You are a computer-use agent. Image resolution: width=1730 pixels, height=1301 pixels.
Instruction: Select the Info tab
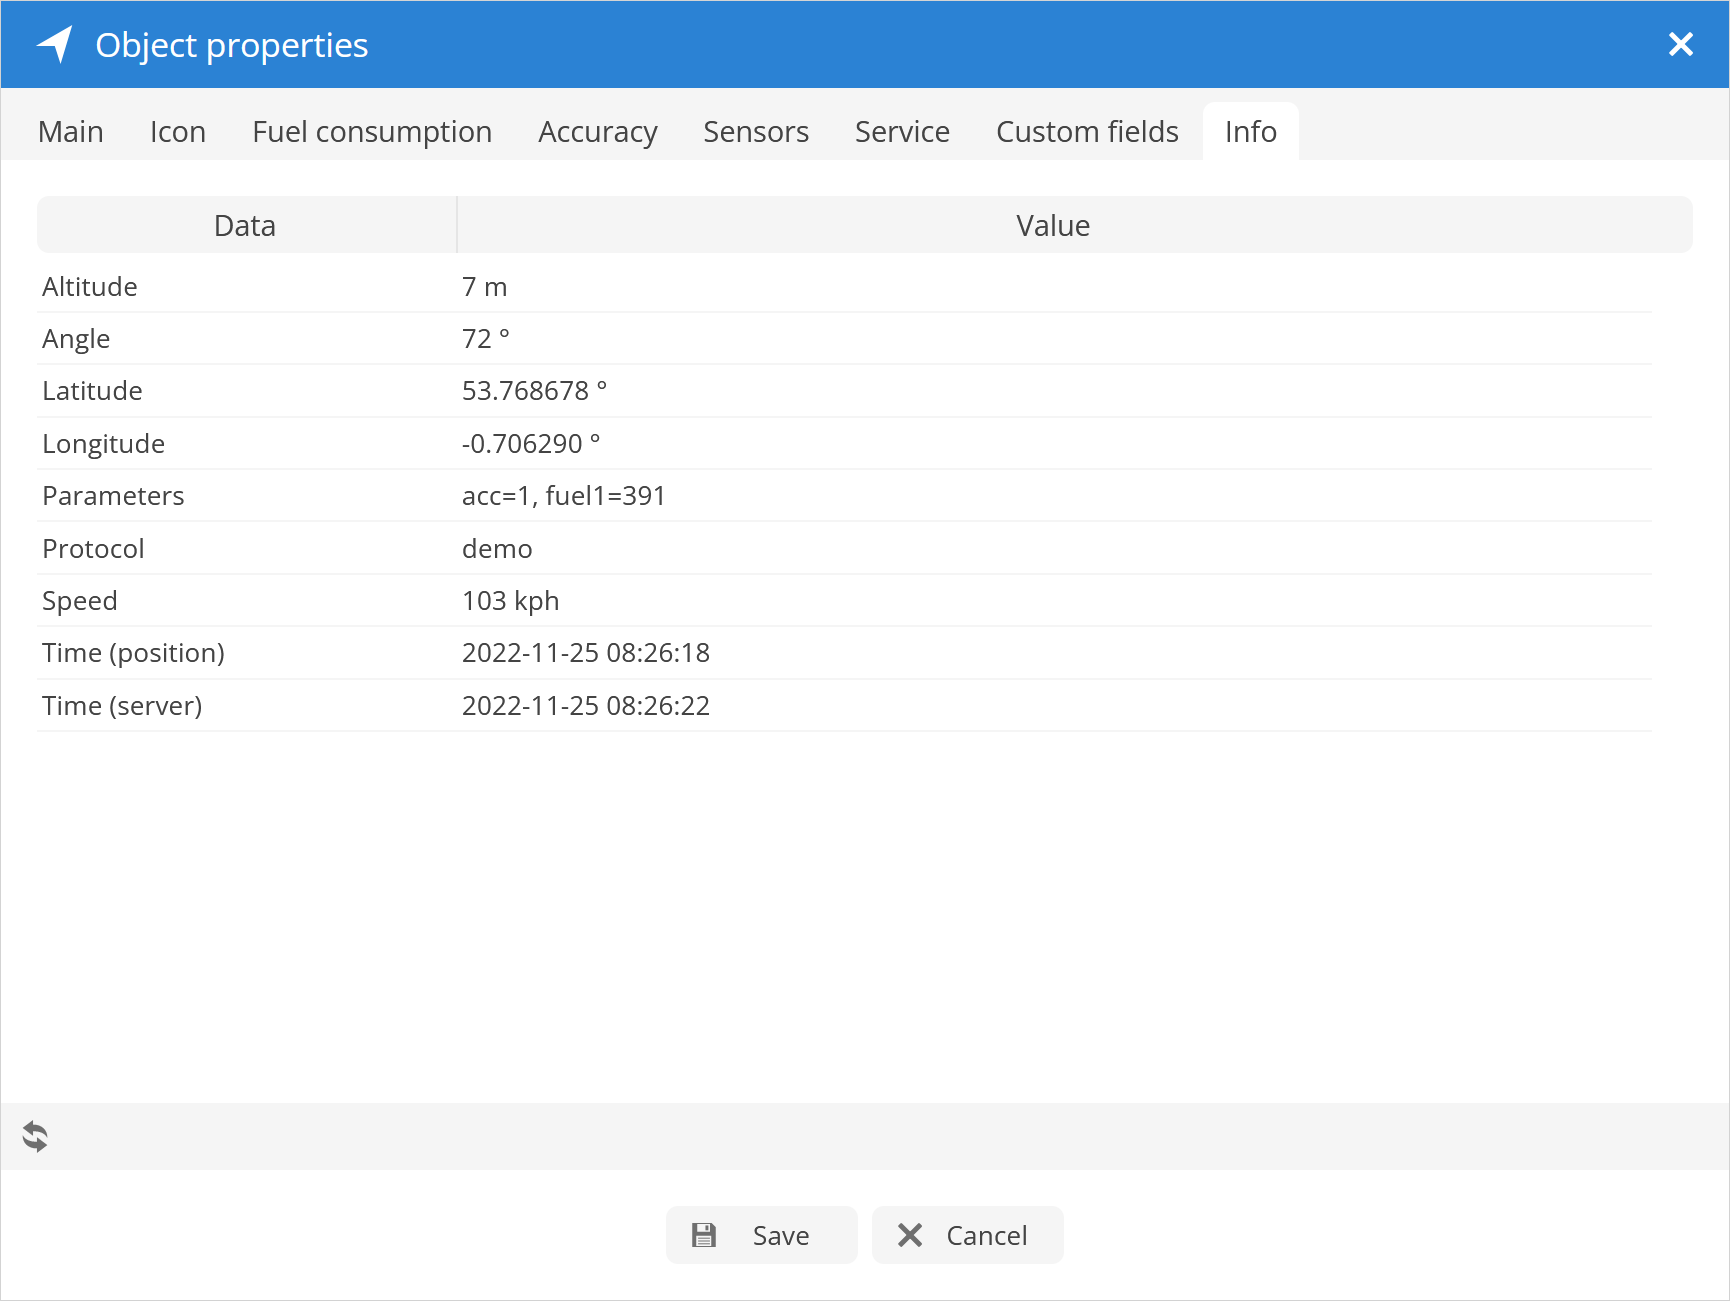click(x=1250, y=132)
